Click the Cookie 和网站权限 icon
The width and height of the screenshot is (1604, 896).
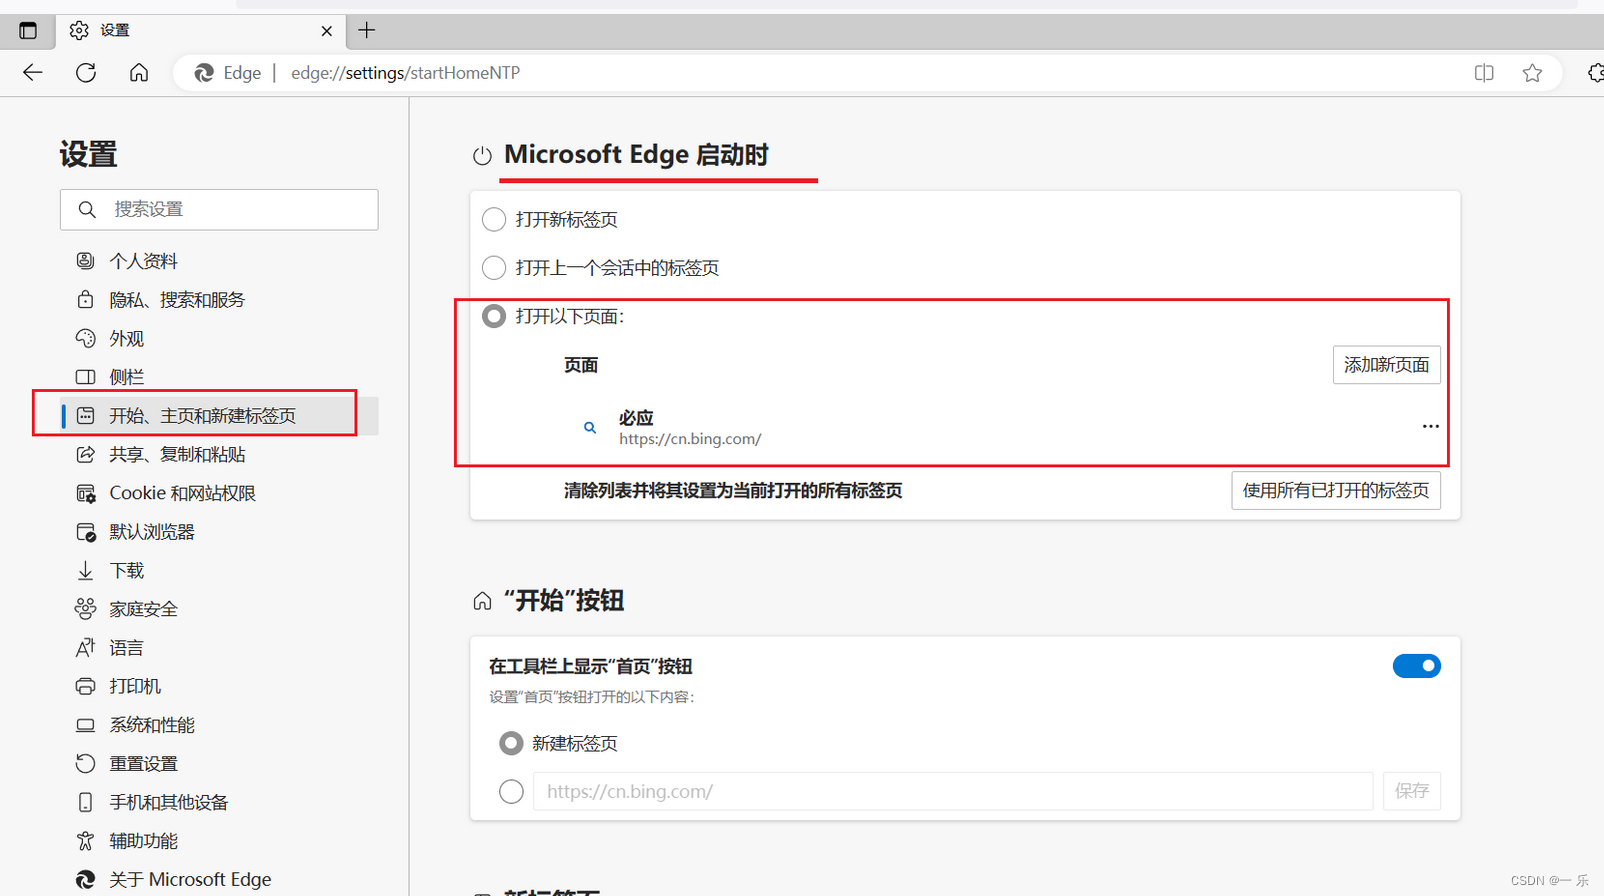coord(86,493)
